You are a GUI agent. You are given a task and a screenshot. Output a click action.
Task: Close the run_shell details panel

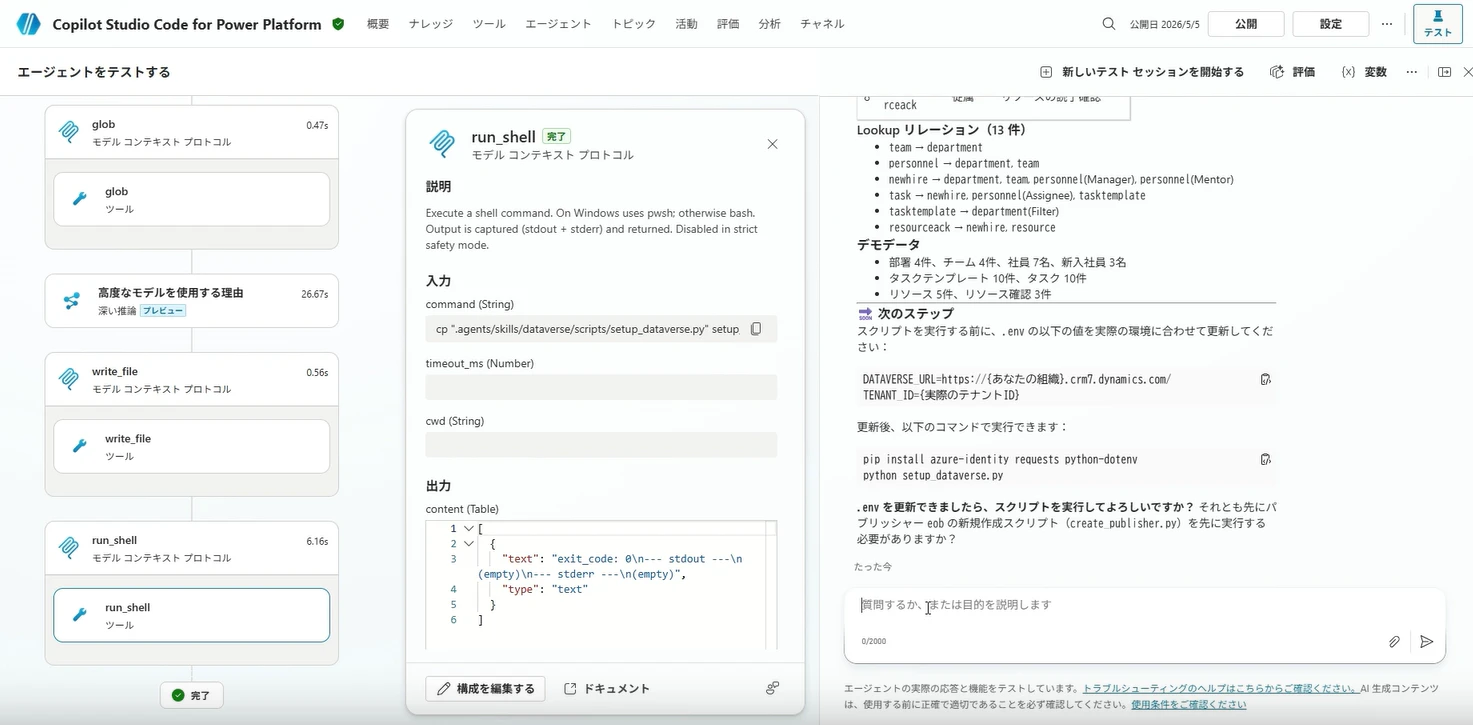point(772,144)
